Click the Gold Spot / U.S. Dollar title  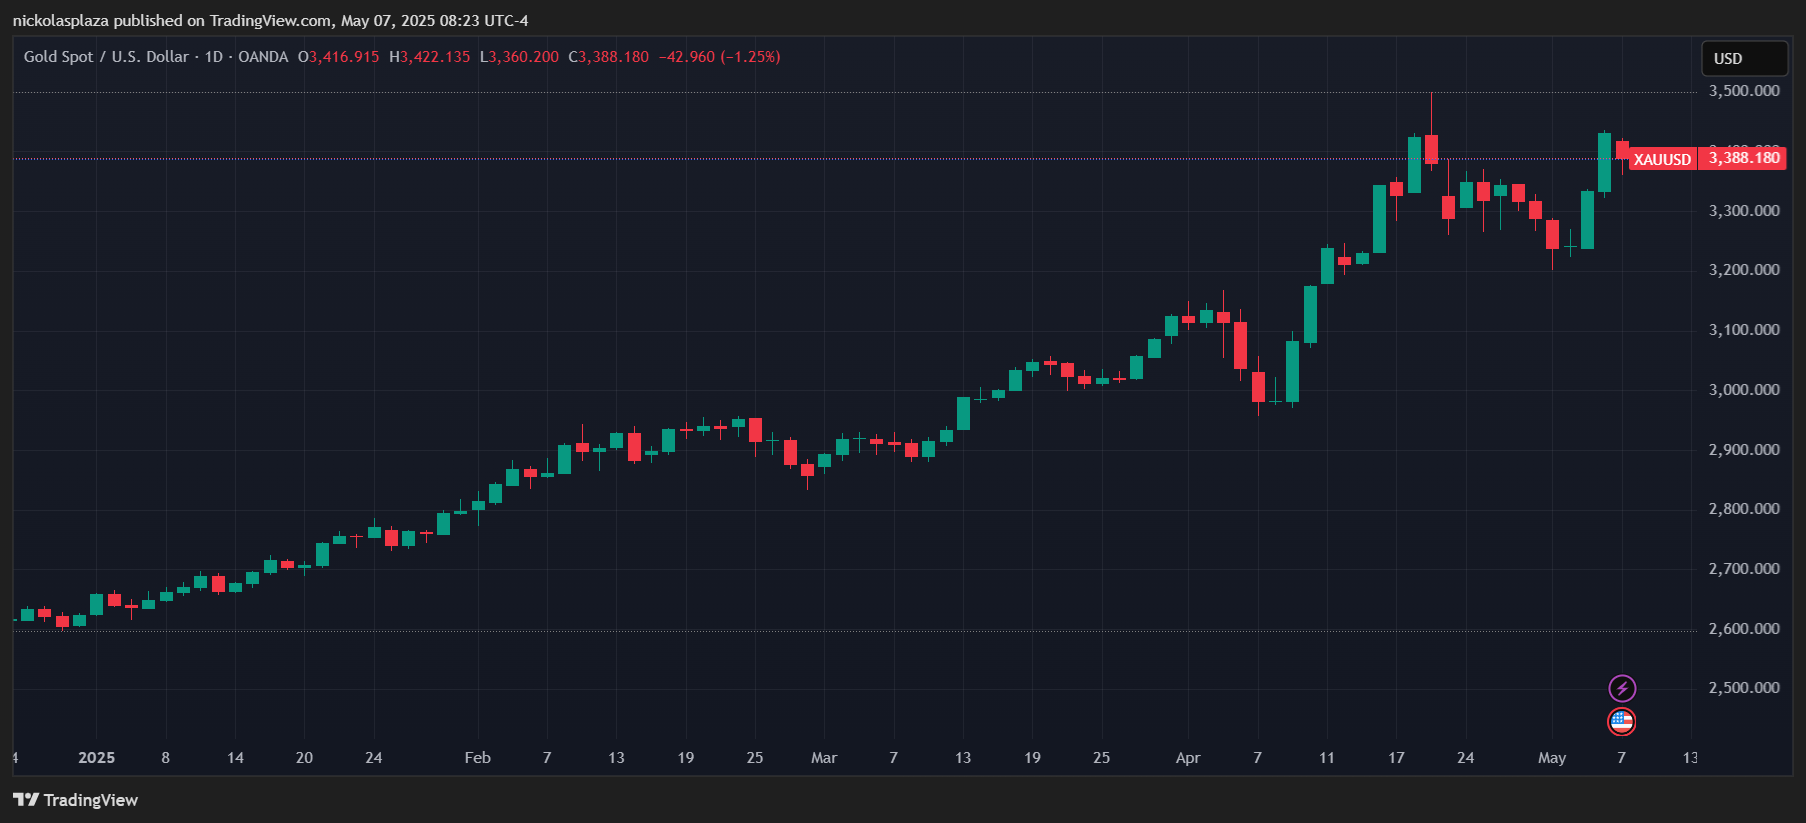106,57
